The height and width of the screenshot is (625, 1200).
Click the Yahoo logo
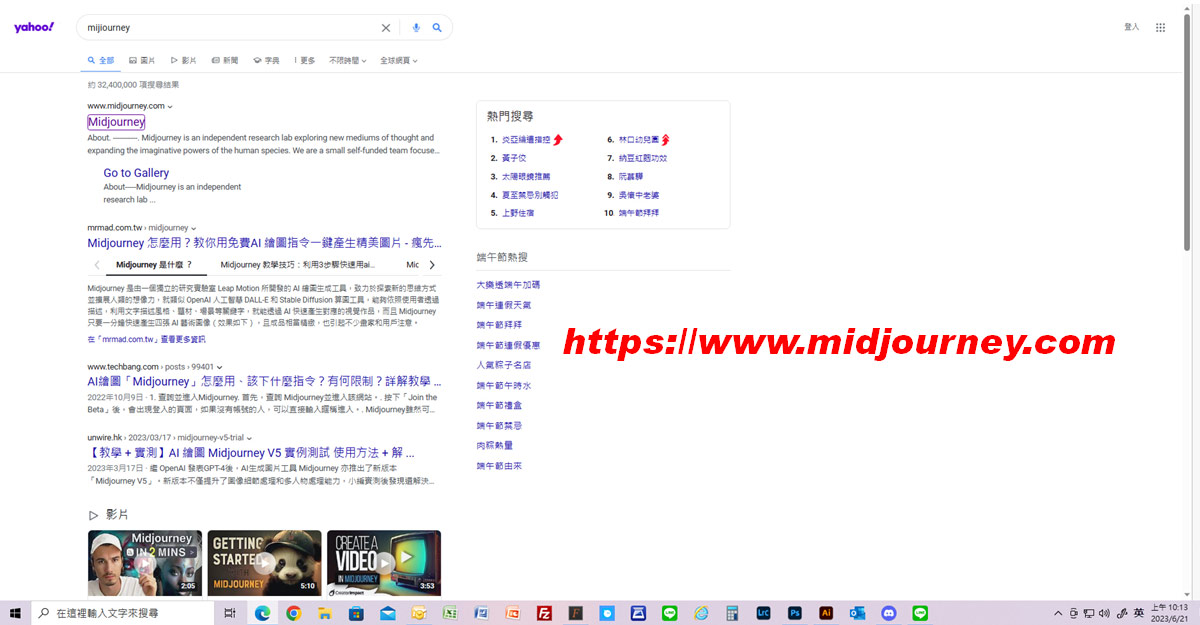click(x=34, y=27)
